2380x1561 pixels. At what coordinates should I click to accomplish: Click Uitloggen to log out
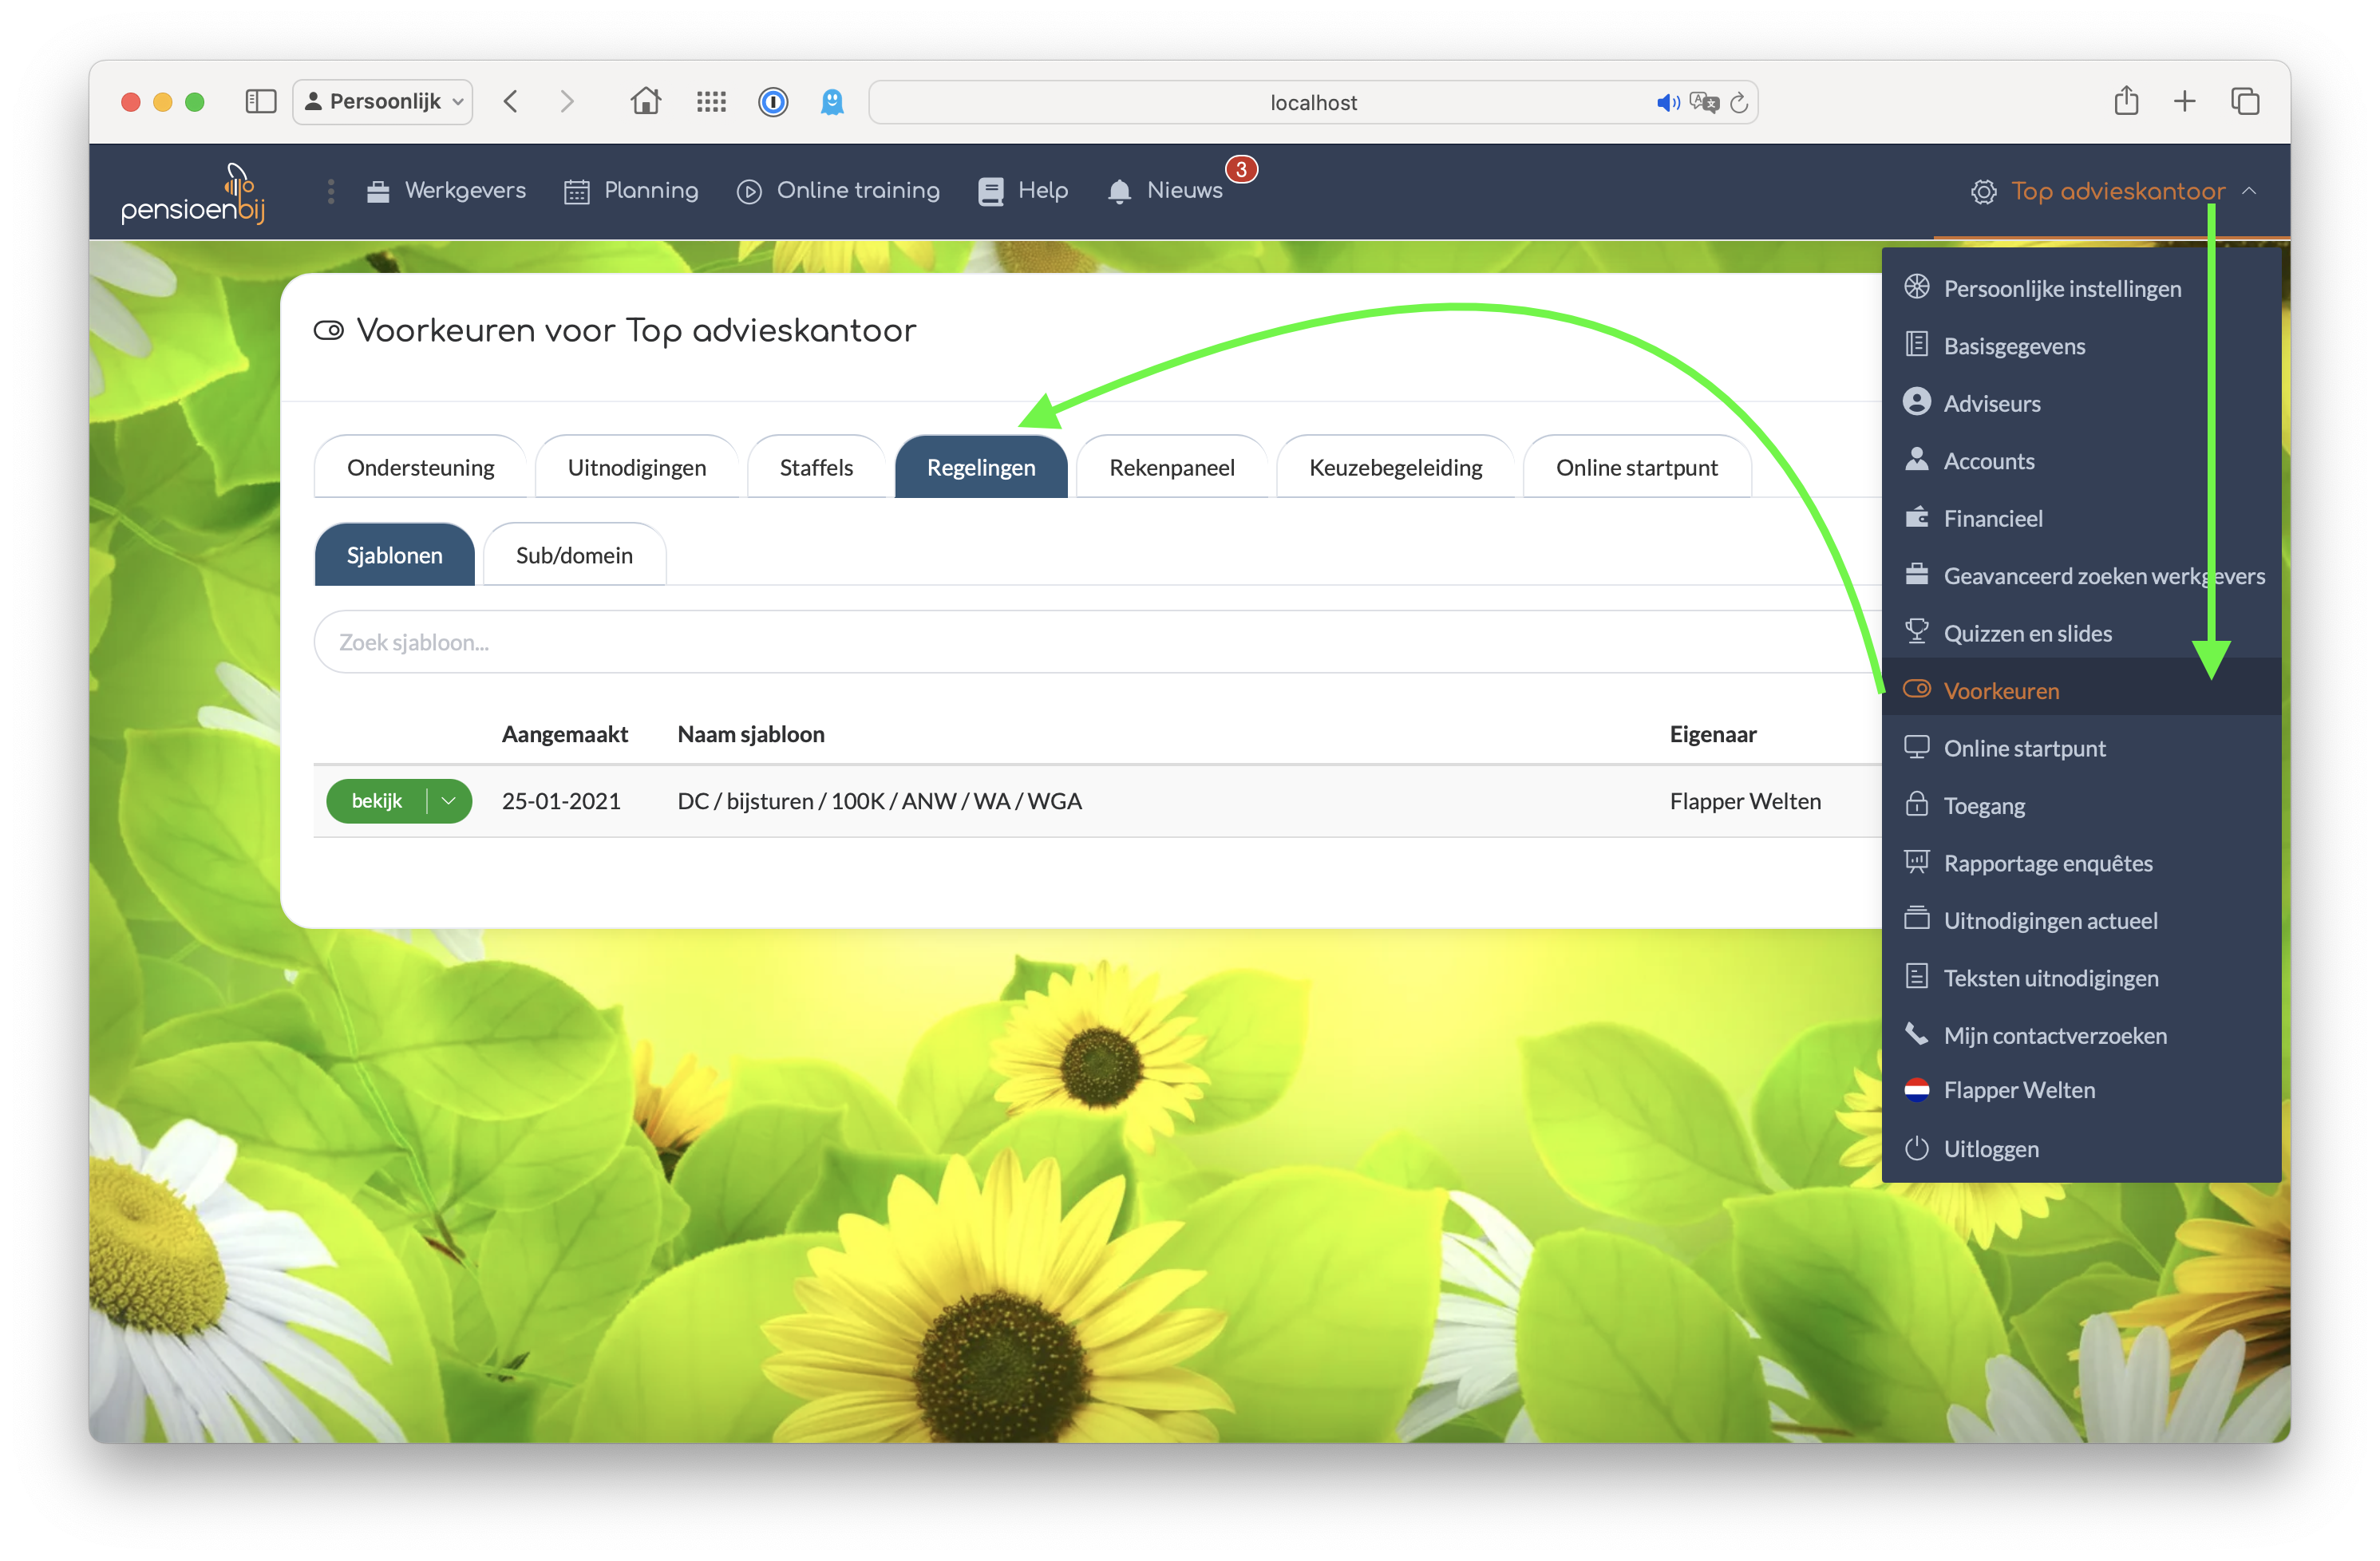2081,1149
